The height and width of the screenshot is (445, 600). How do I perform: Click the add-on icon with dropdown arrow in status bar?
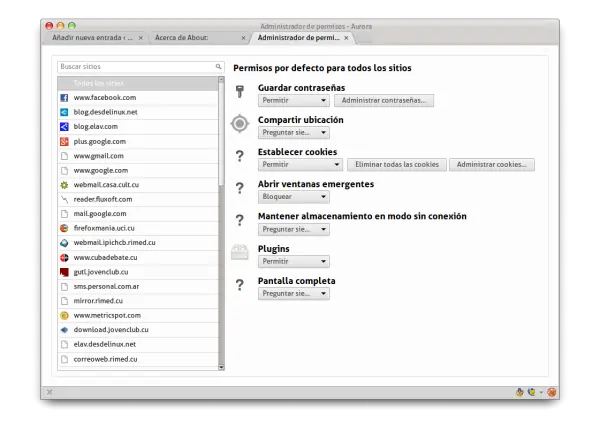click(532, 392)
